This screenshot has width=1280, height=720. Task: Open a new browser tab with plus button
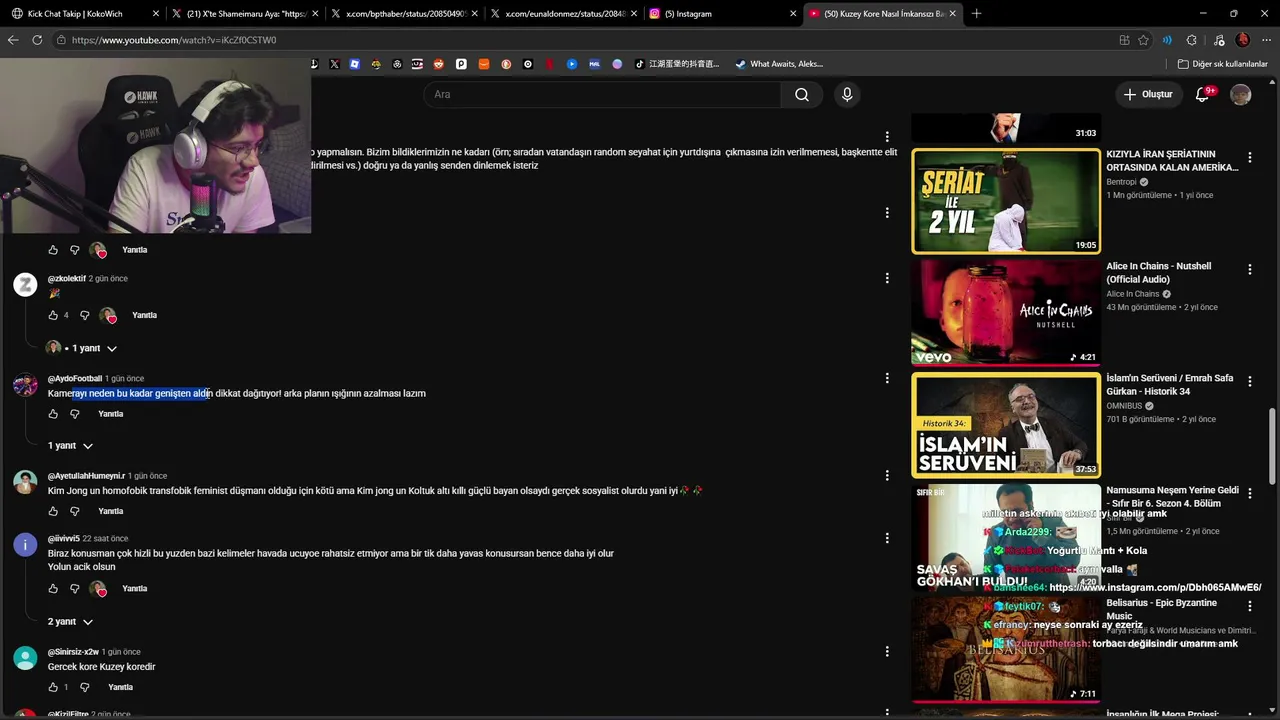(976, 14)
